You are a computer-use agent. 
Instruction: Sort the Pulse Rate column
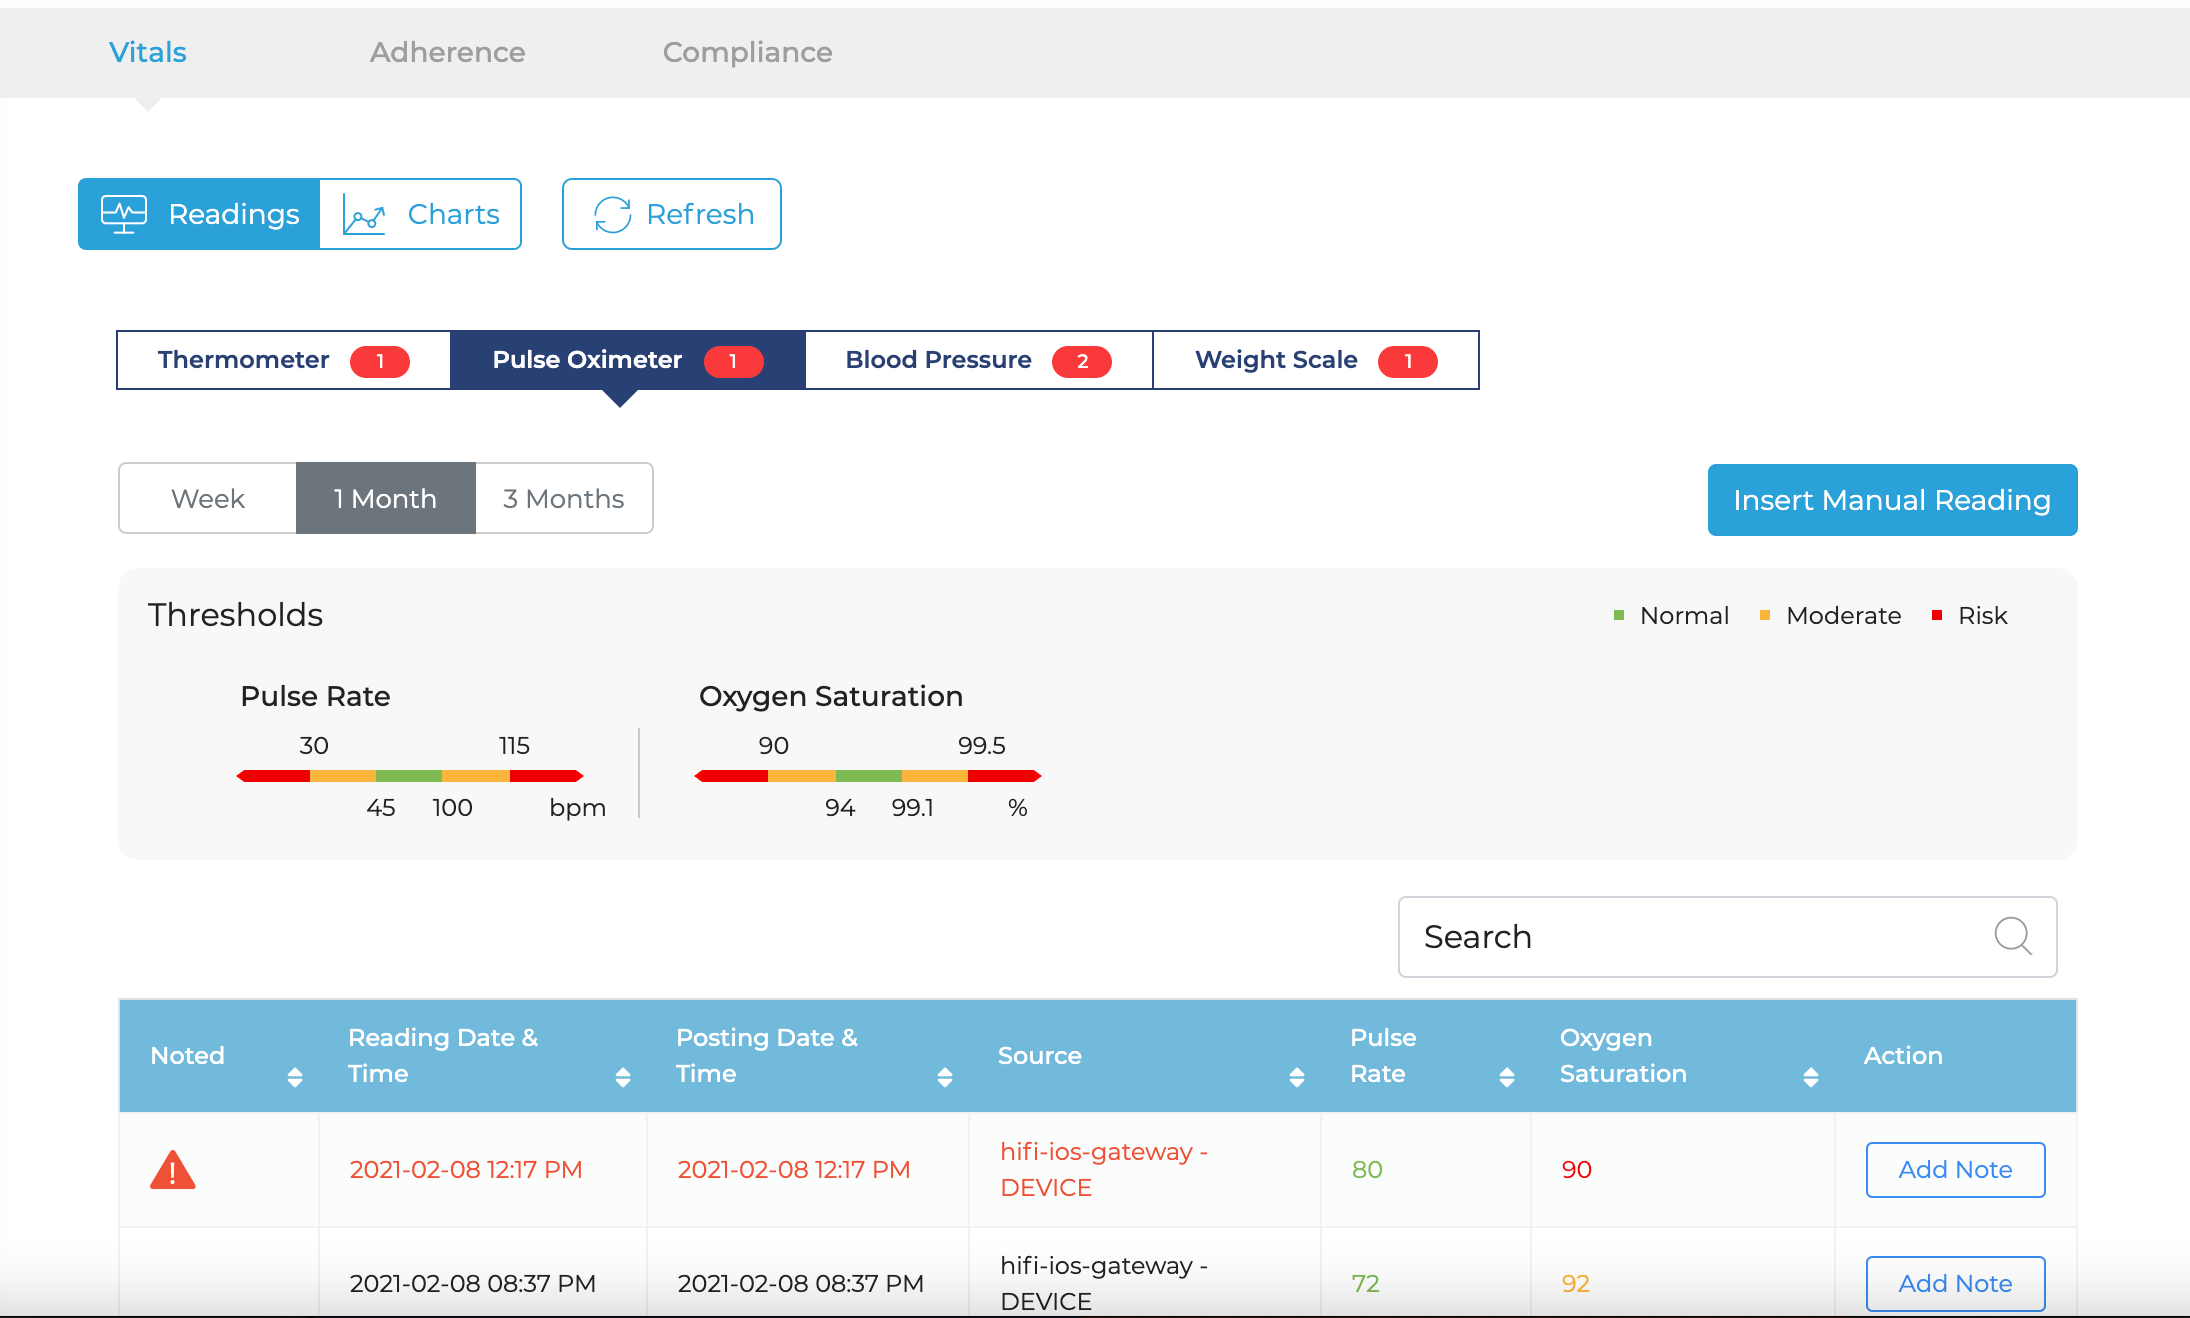(1507, 1077)
